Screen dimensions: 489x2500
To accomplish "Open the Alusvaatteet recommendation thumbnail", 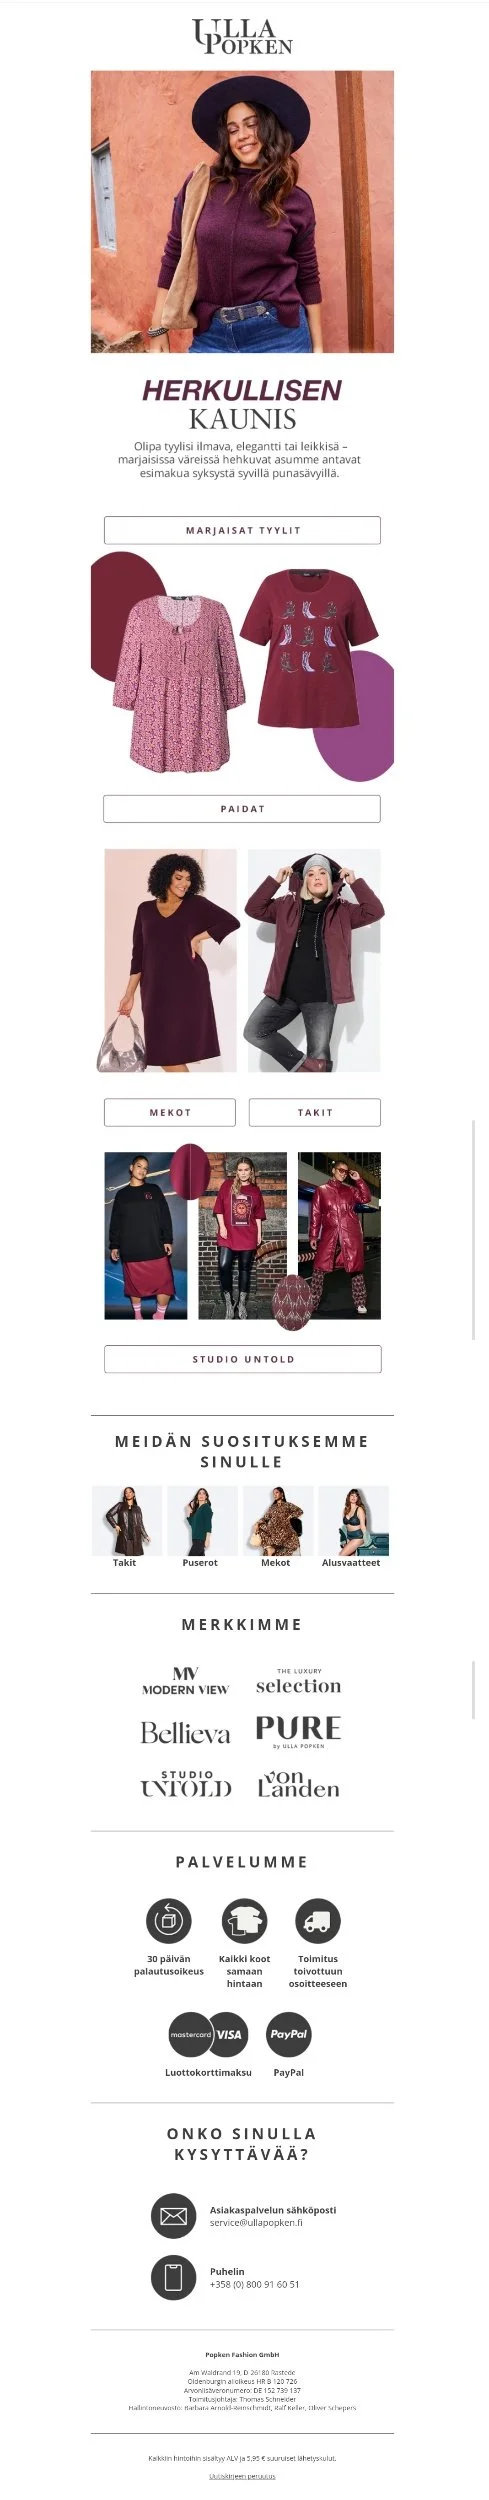I will click(x=352, y=1520).
